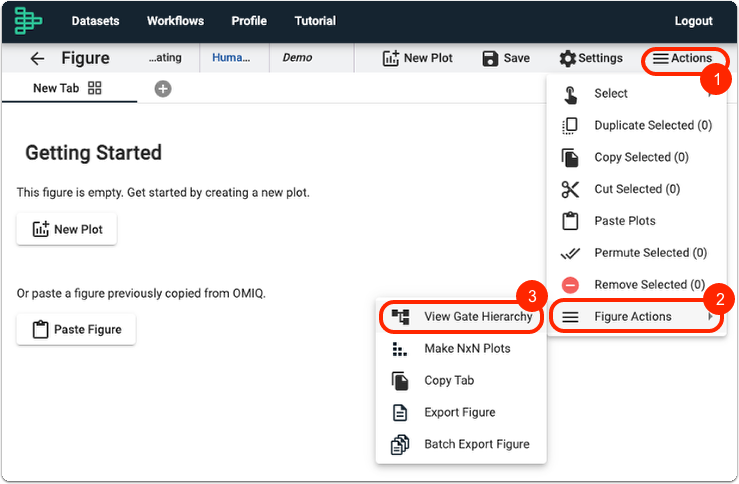Click the Logout link
739x484 pixels.
click(693, 21)
